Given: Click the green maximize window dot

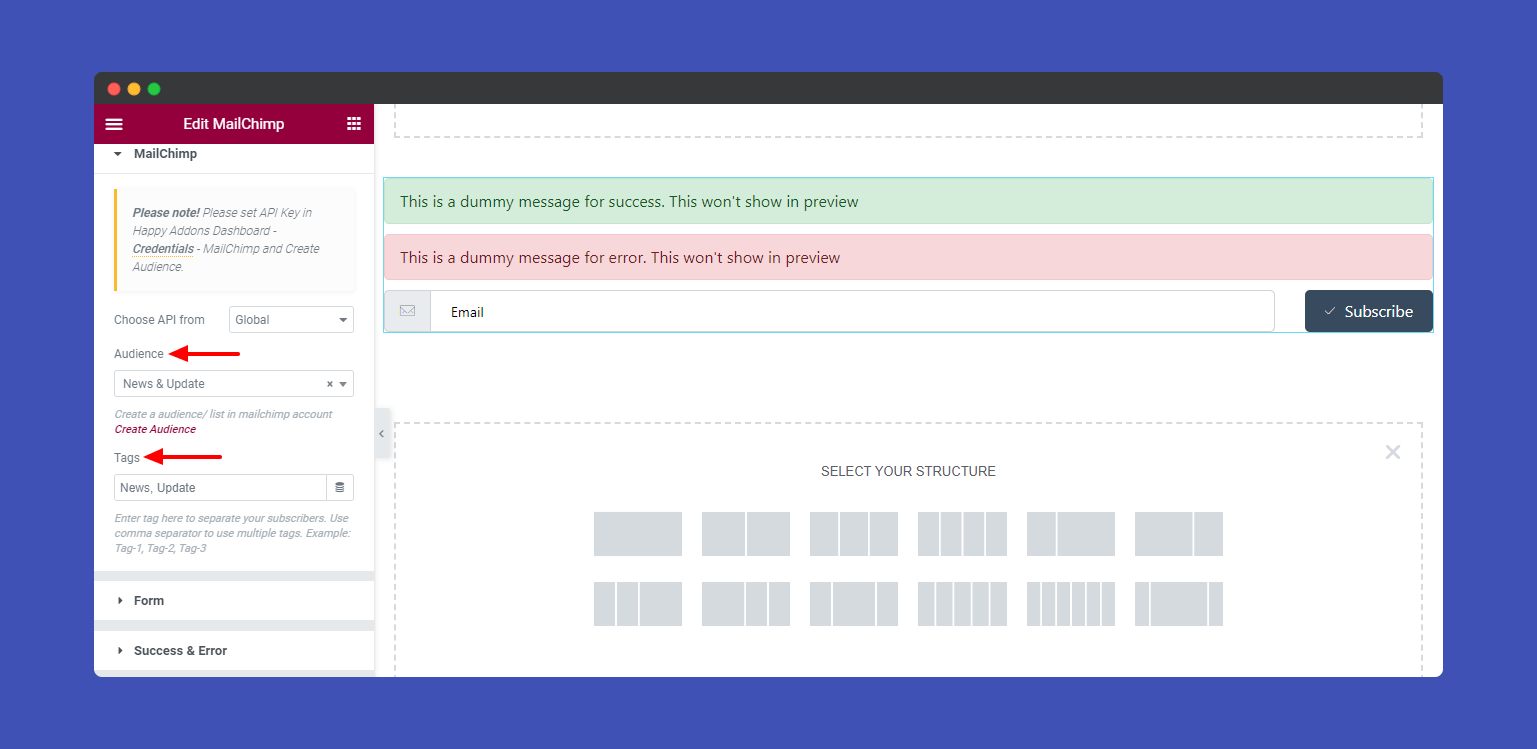Looking at the screenshot, I should pyautogui.click(x=154, y=89).
